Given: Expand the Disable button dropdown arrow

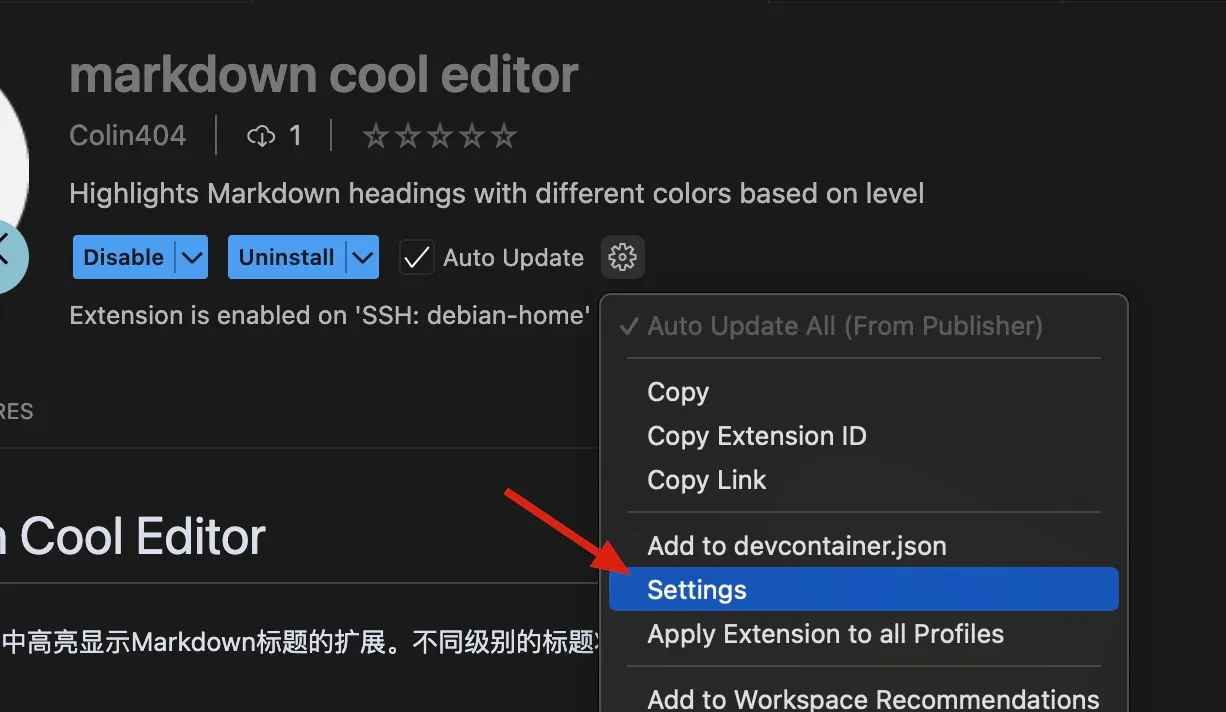Looking at the screenshot, I should (193, 258).
